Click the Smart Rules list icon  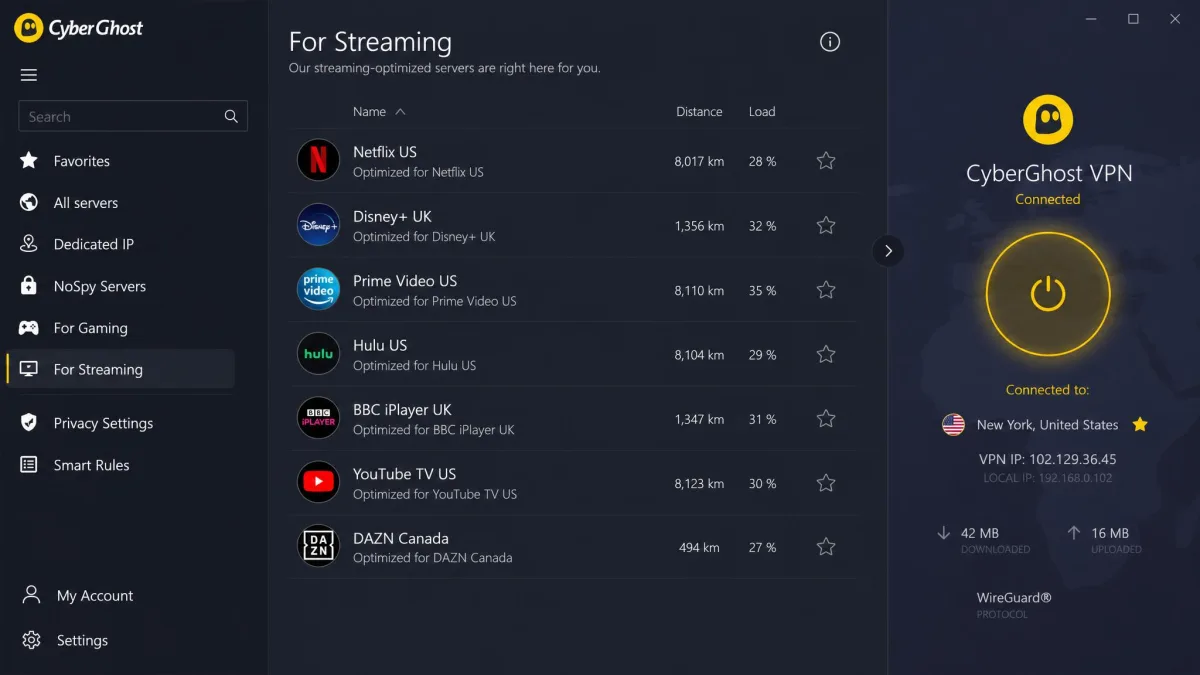click(29, 465)
